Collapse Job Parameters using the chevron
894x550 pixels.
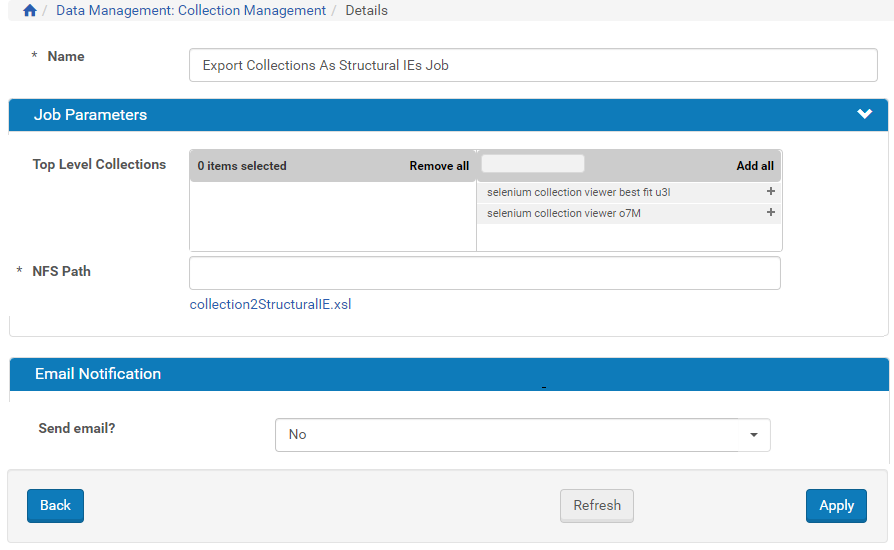(864, 114)
